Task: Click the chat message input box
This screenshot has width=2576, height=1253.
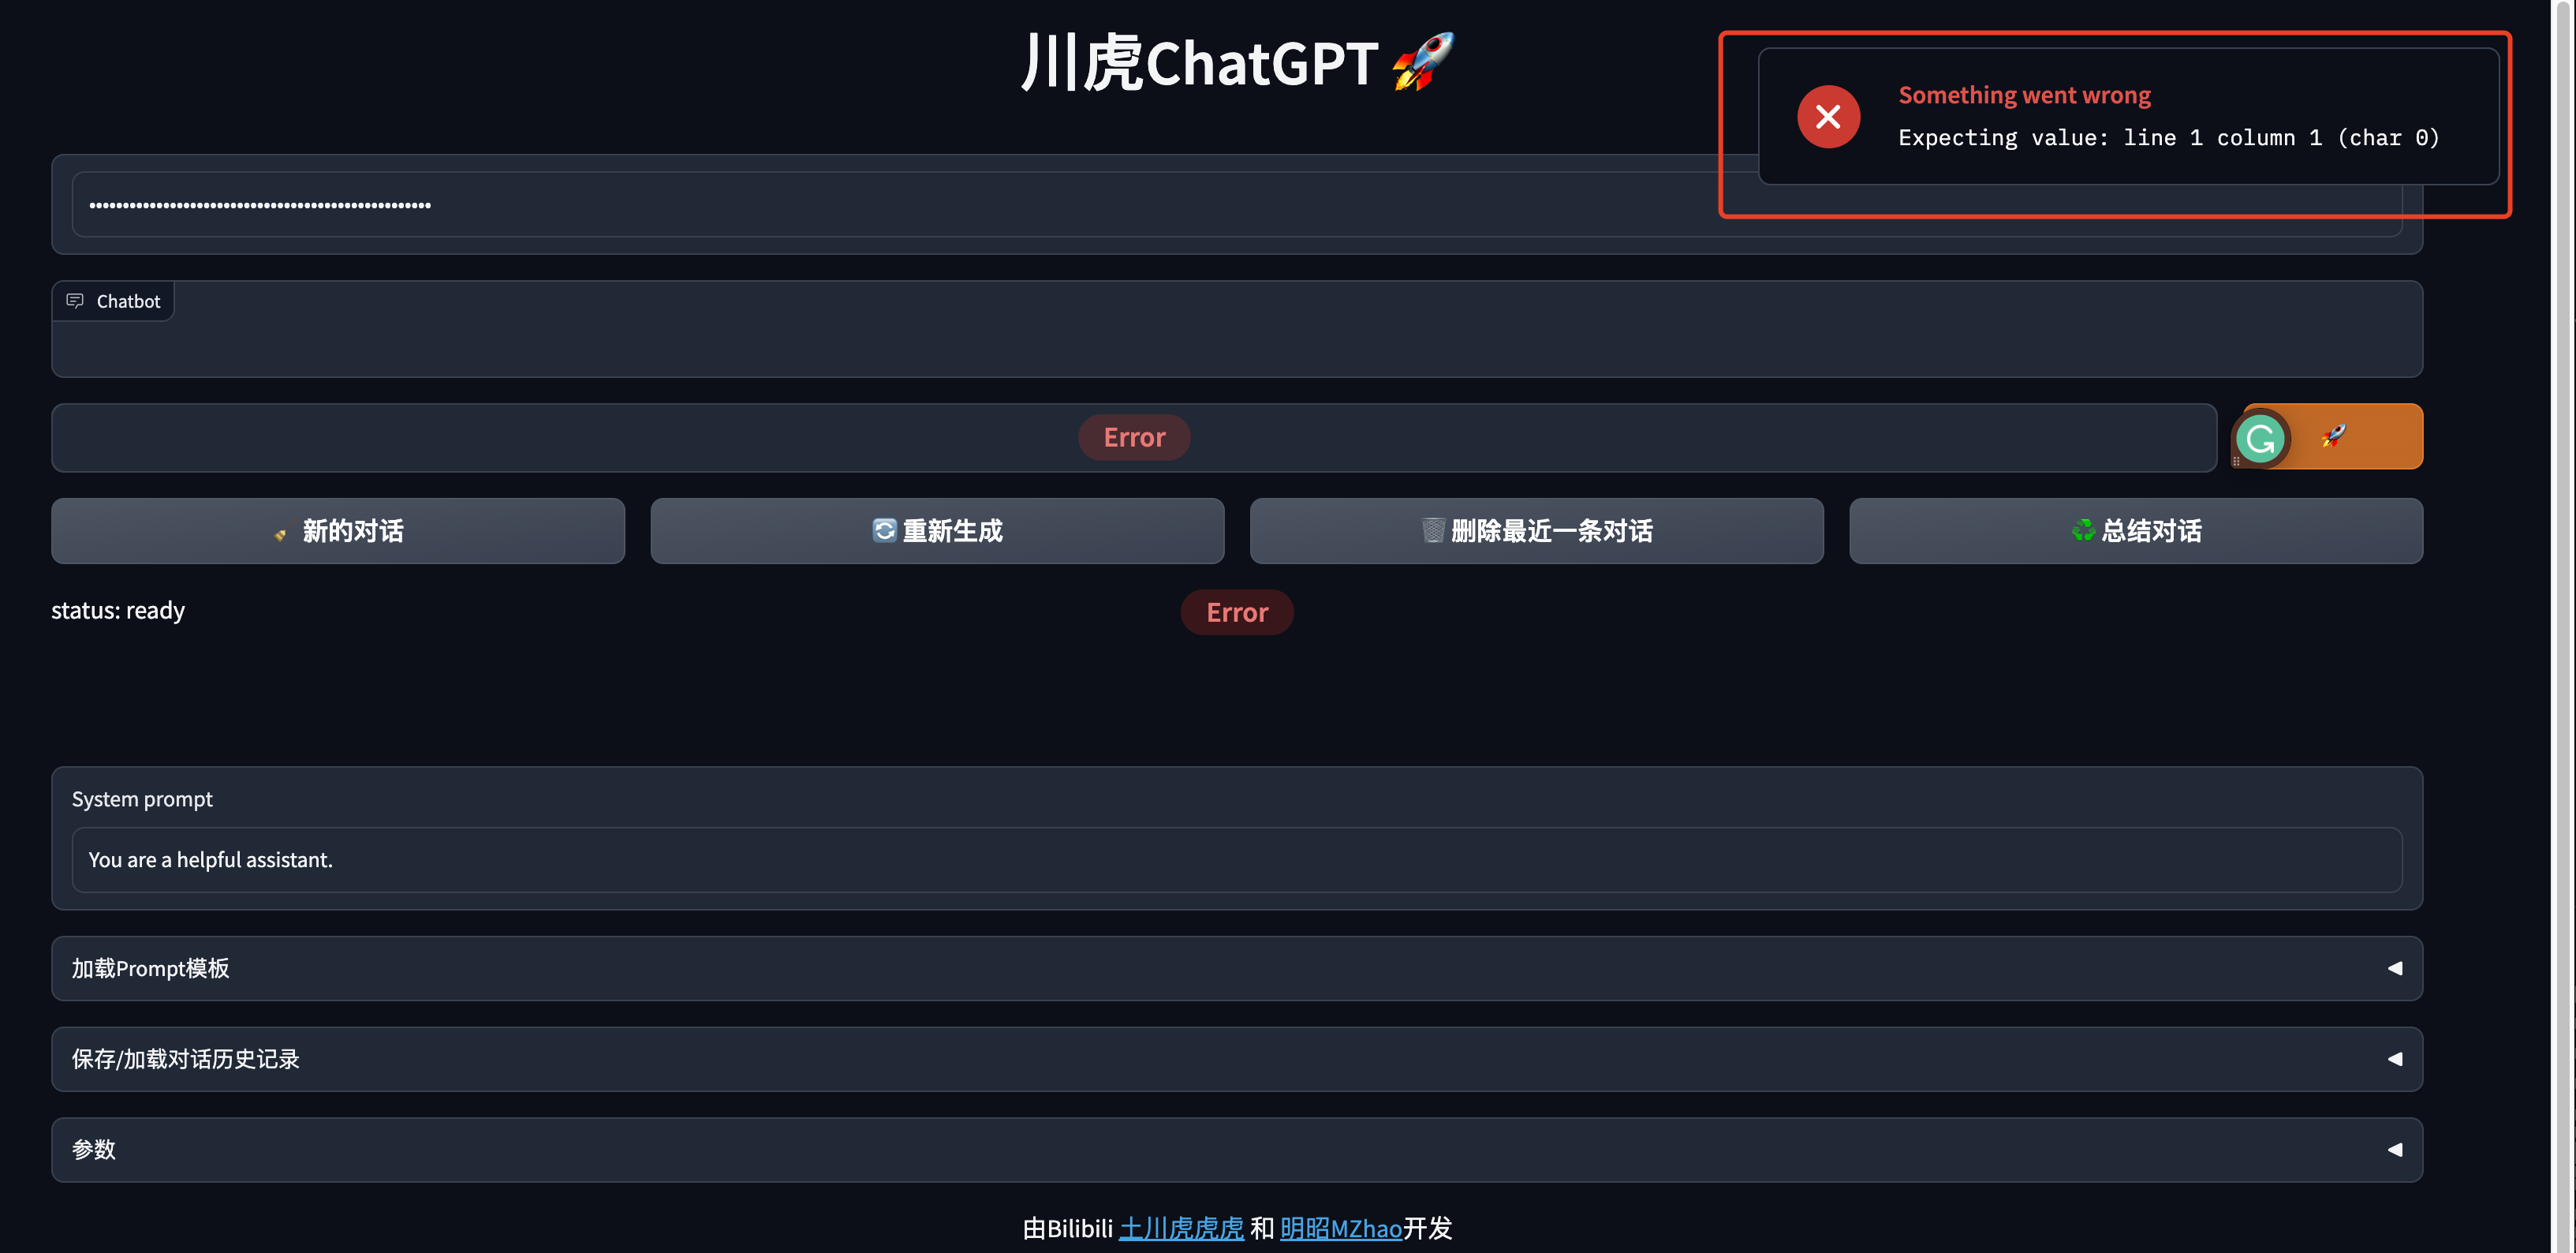Action: (1134, 438)
